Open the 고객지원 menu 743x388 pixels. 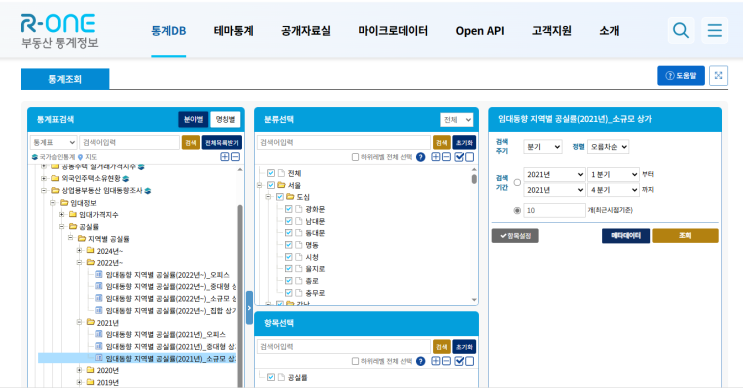[552, 31]
